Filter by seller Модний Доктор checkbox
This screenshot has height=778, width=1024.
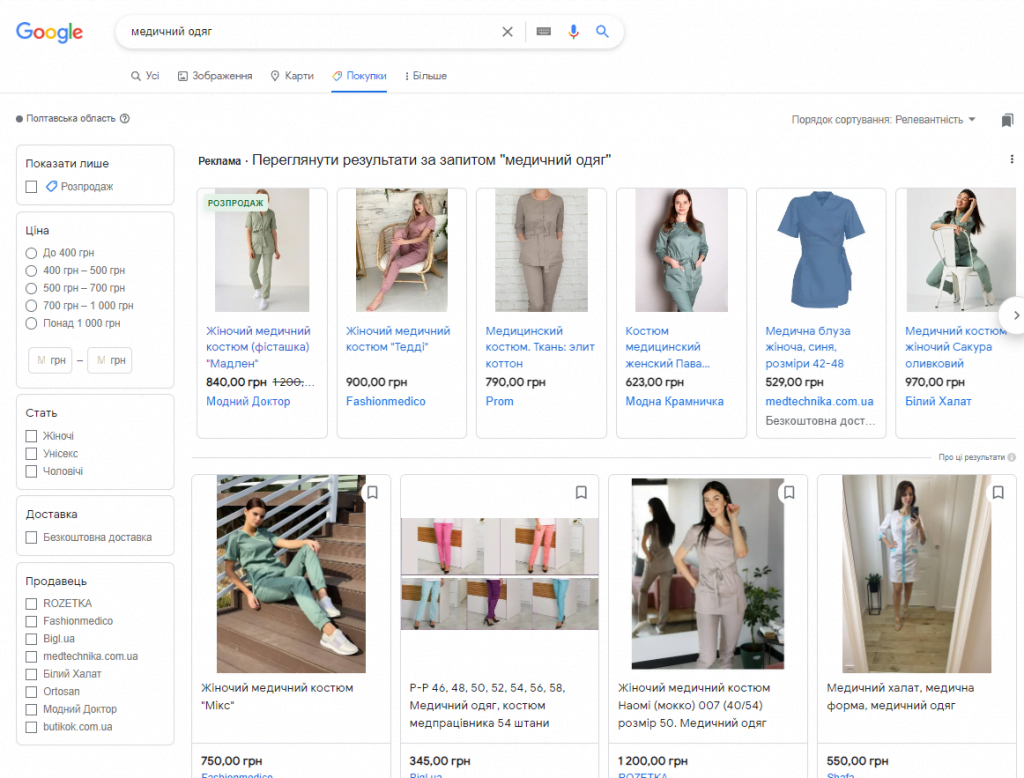tap(31, 709)
